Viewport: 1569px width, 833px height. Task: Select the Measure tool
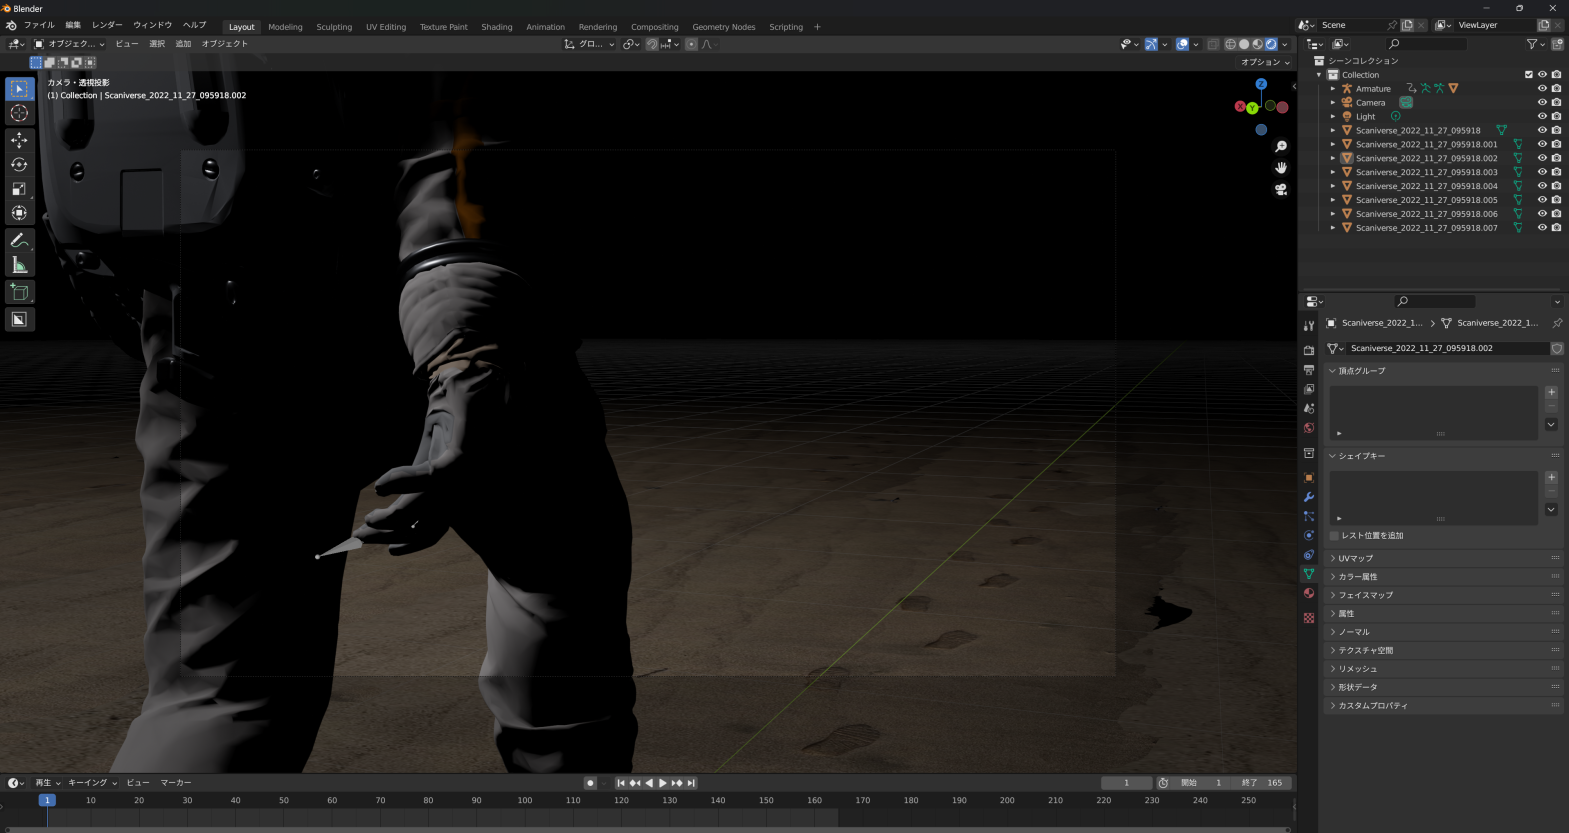click(19, 265)
